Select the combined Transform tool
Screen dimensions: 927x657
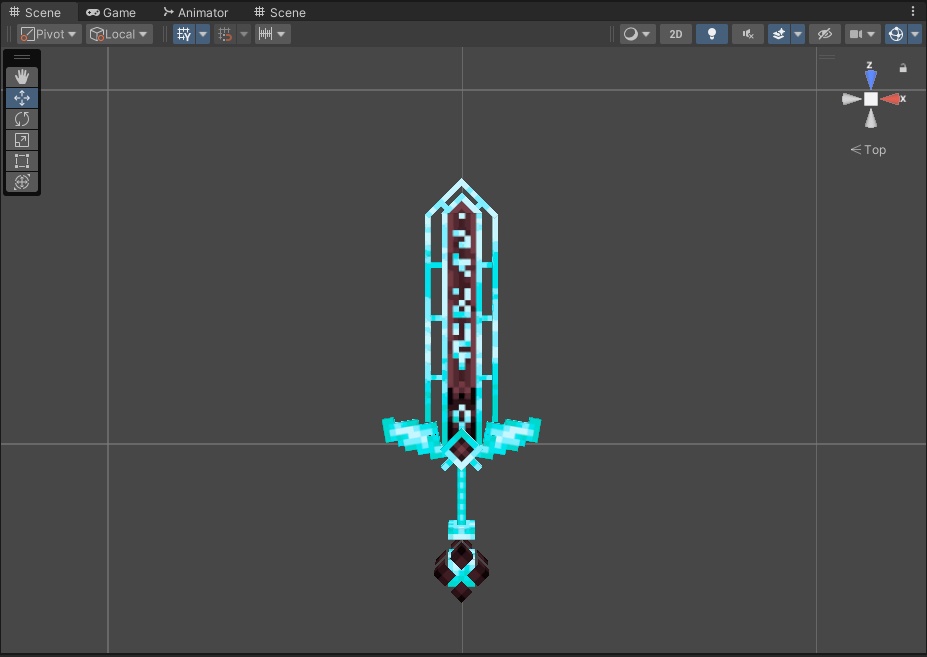tap(22, 182)
